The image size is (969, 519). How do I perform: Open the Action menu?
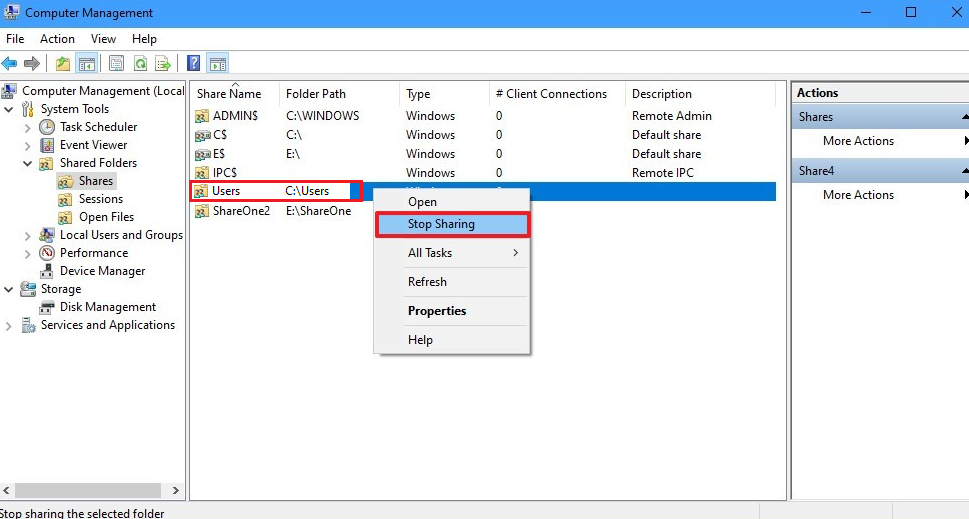click(x=57, y=39)
